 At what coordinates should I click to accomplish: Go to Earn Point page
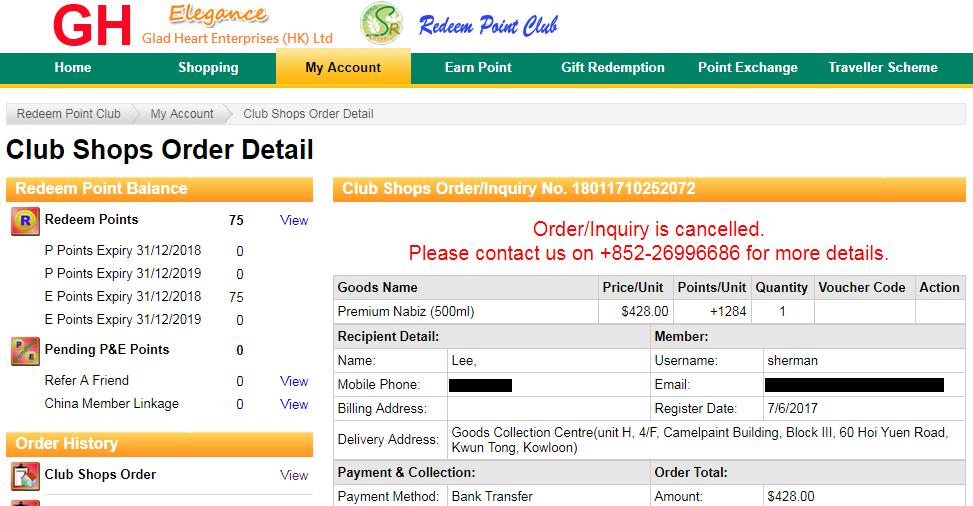click(478, 68)
